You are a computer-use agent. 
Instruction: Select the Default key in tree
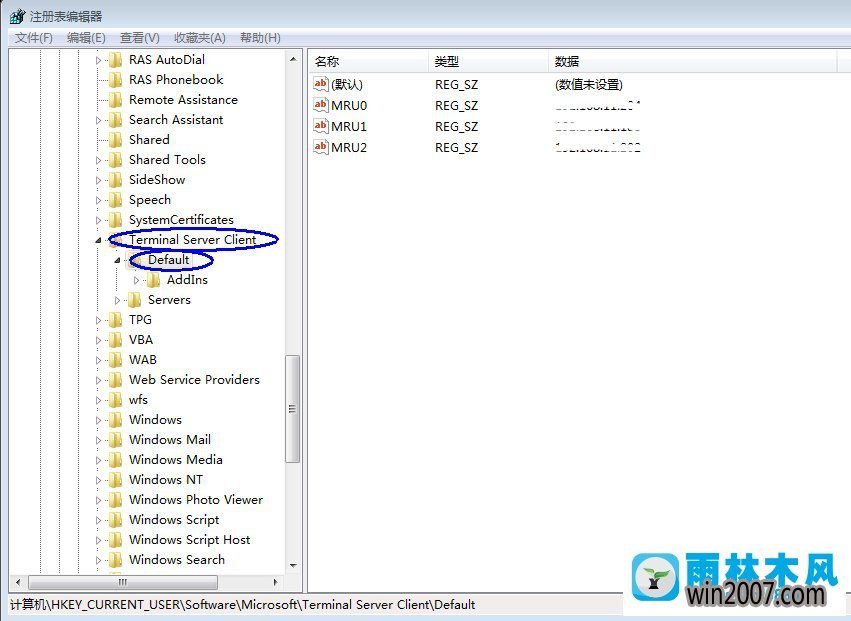pos(168,260)
